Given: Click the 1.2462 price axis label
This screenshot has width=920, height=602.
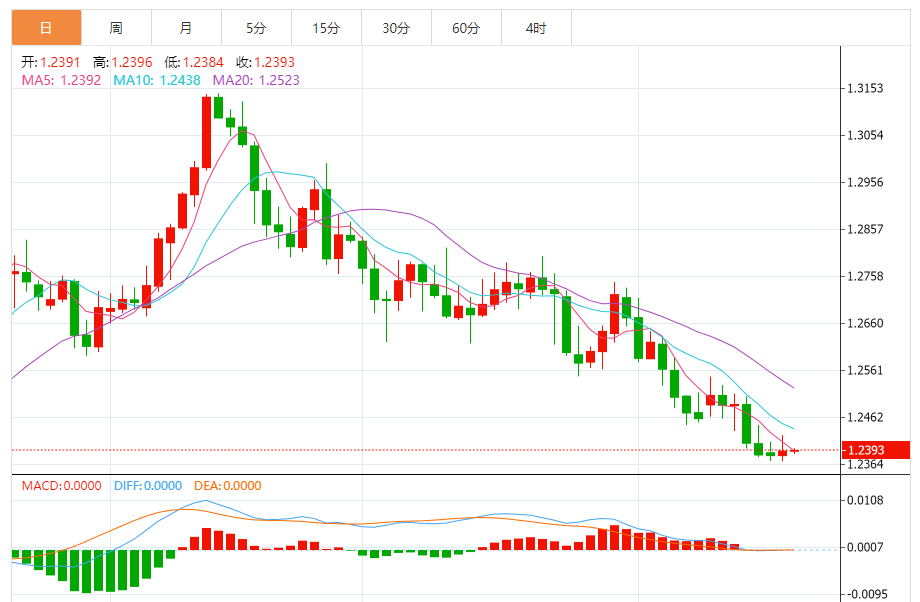Looking at the screenshot, I should [x=865, y=417].
